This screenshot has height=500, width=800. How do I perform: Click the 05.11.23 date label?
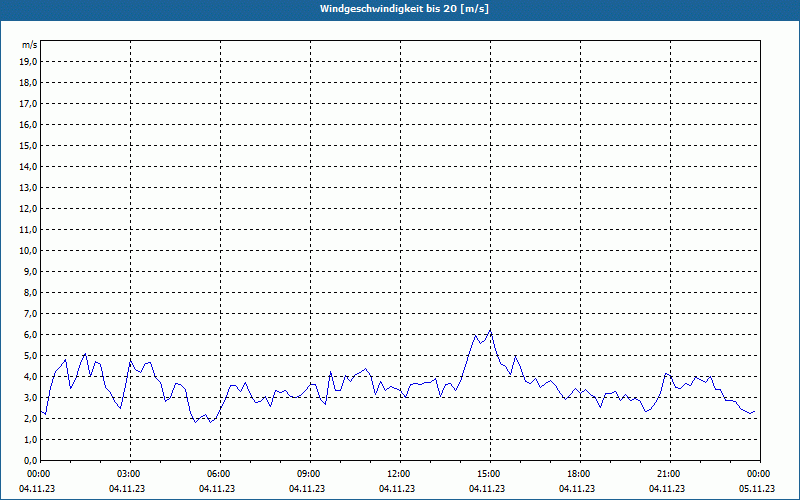pyautogui.click(x=757, y=489)
